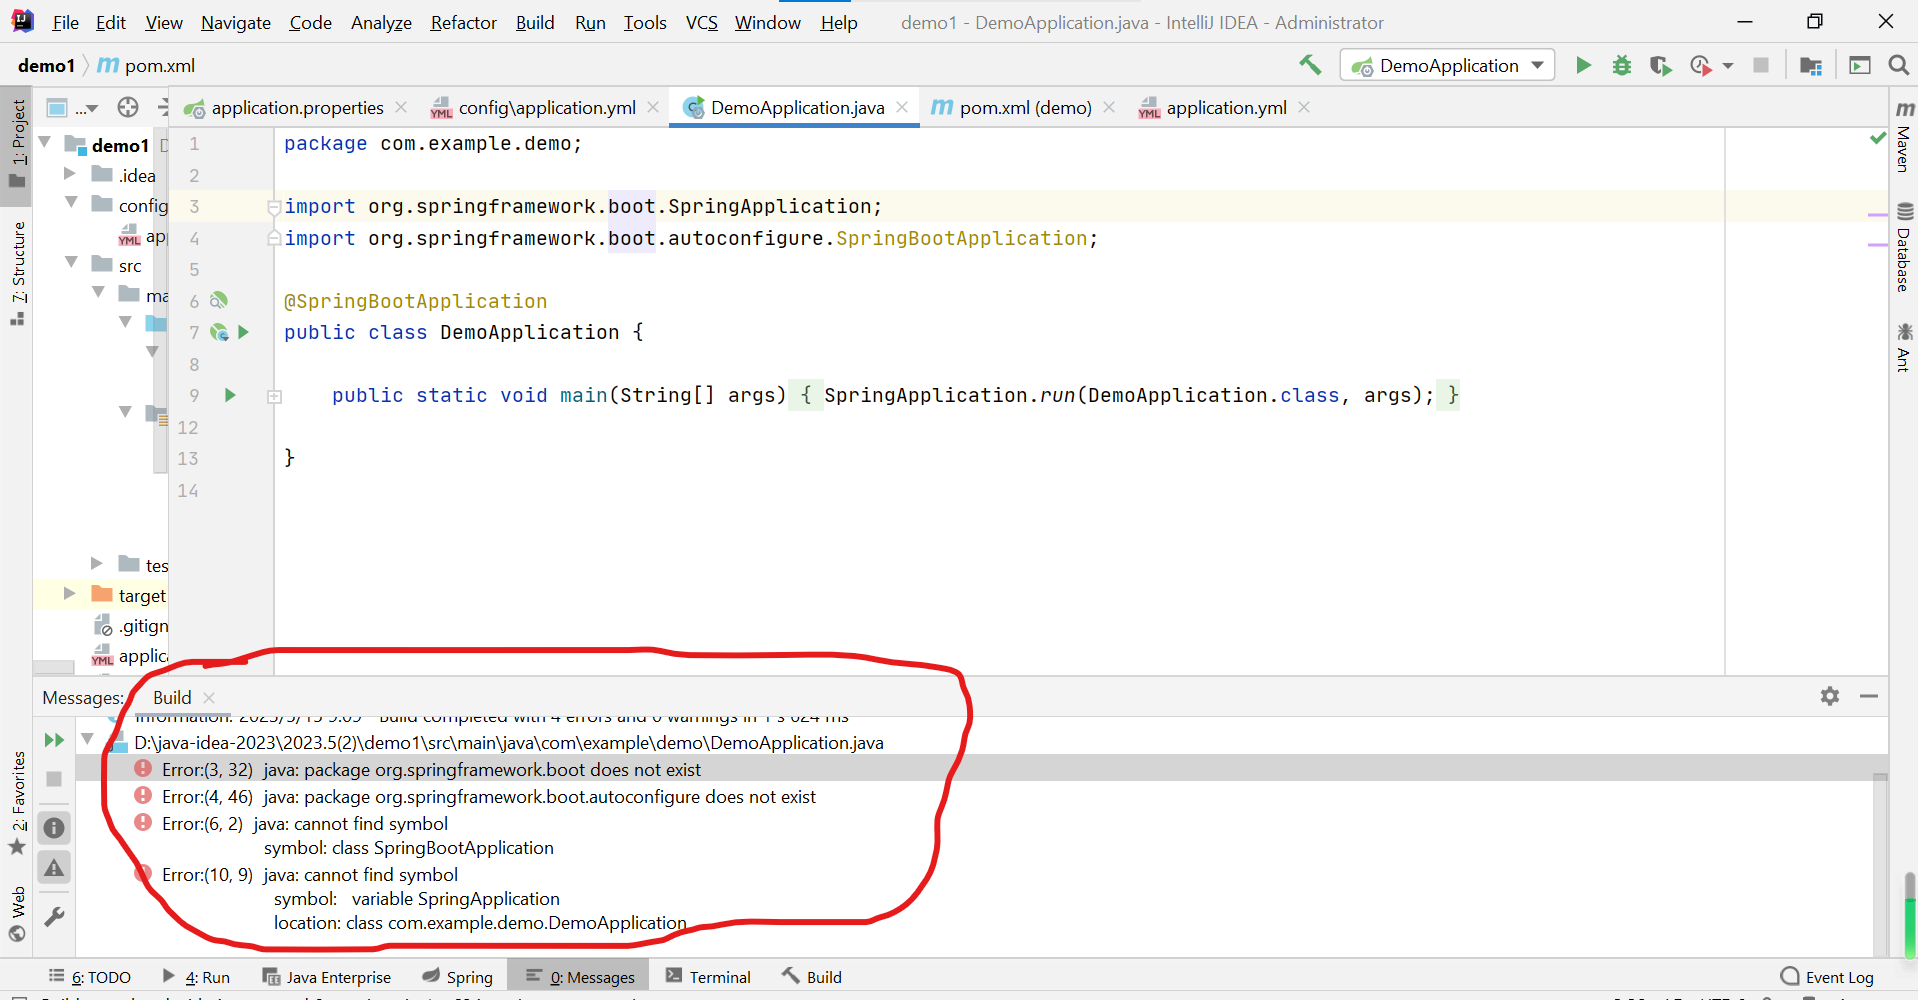Toggle the Favorites tool window stripe
This screenshot has width=1918, height=1000.
pyautogui.click(x=17, y=803)
